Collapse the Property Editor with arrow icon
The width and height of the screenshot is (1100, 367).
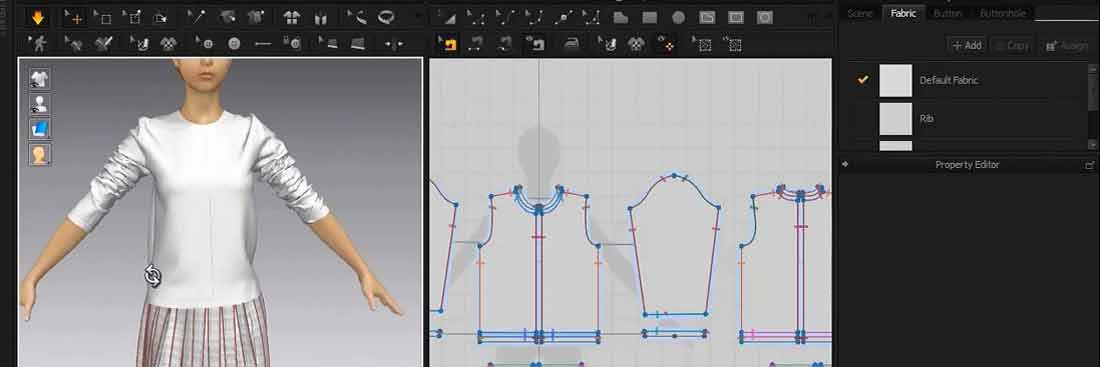845,164
